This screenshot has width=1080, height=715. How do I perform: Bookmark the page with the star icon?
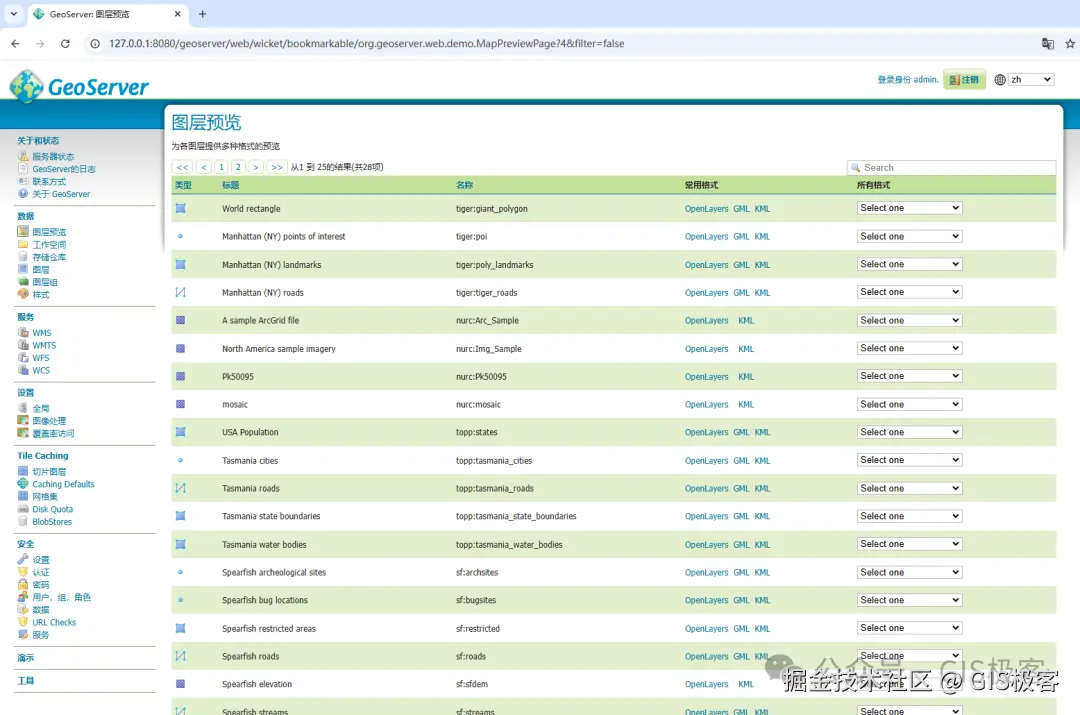coord(1070,43)
